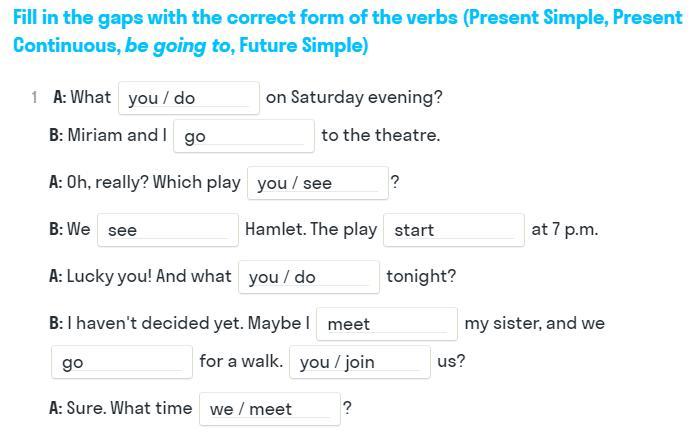The width and height of the screenshot is (695, 433).
Task: Select the 'you / join' answer field
Action: (359, 362)
